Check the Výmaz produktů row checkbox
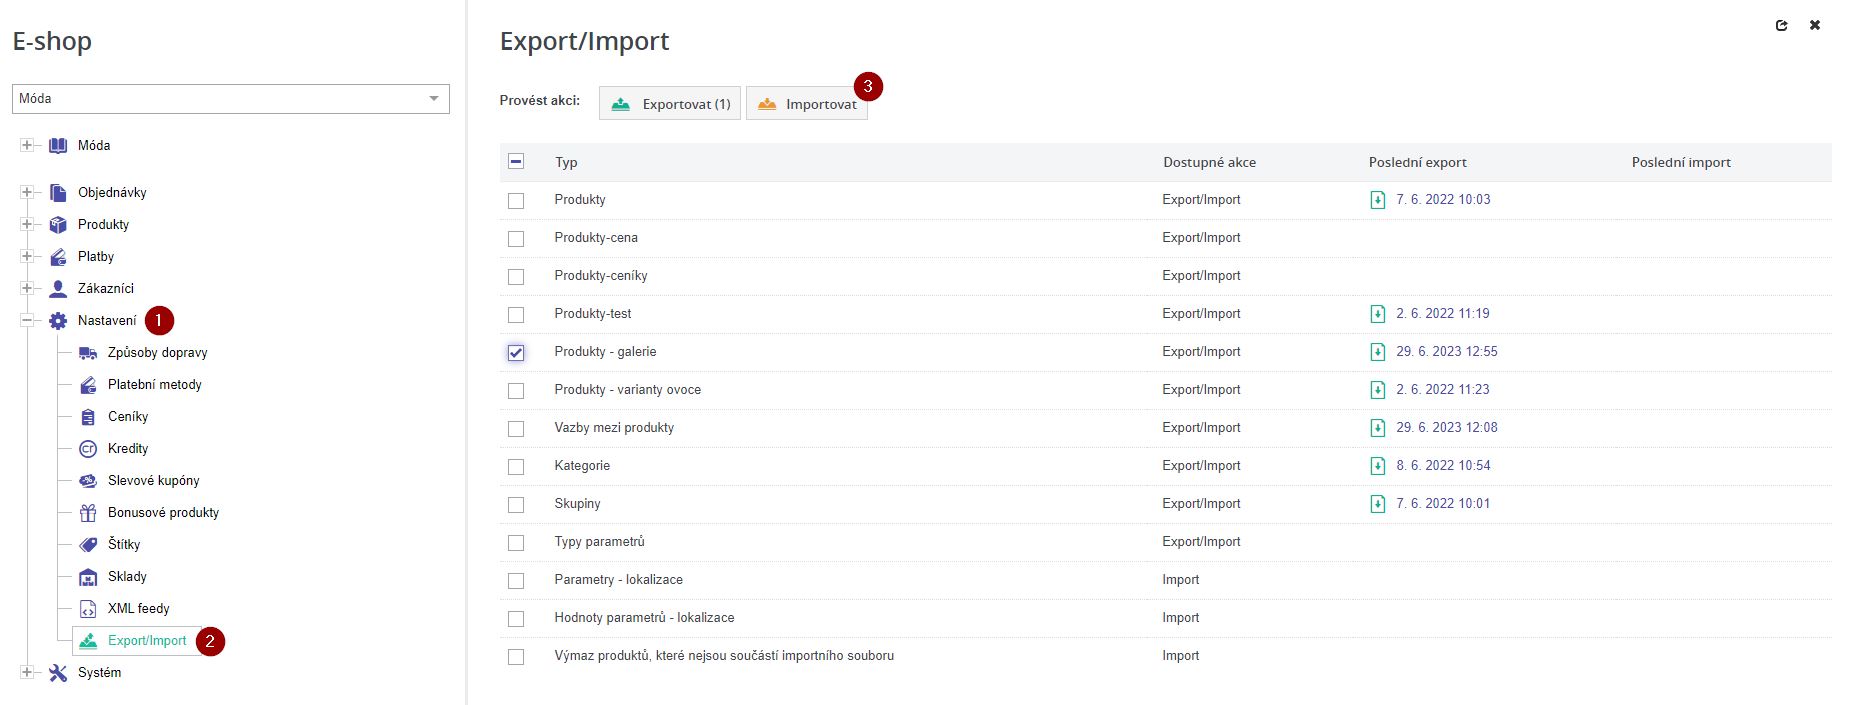1857x705 pixels. [x=516, y=657]
